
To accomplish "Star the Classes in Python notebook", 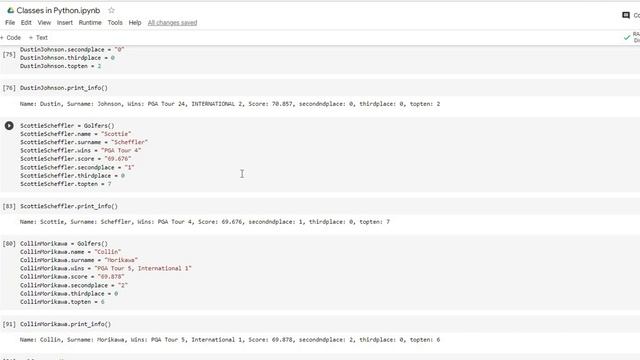I will coord(111,11).
